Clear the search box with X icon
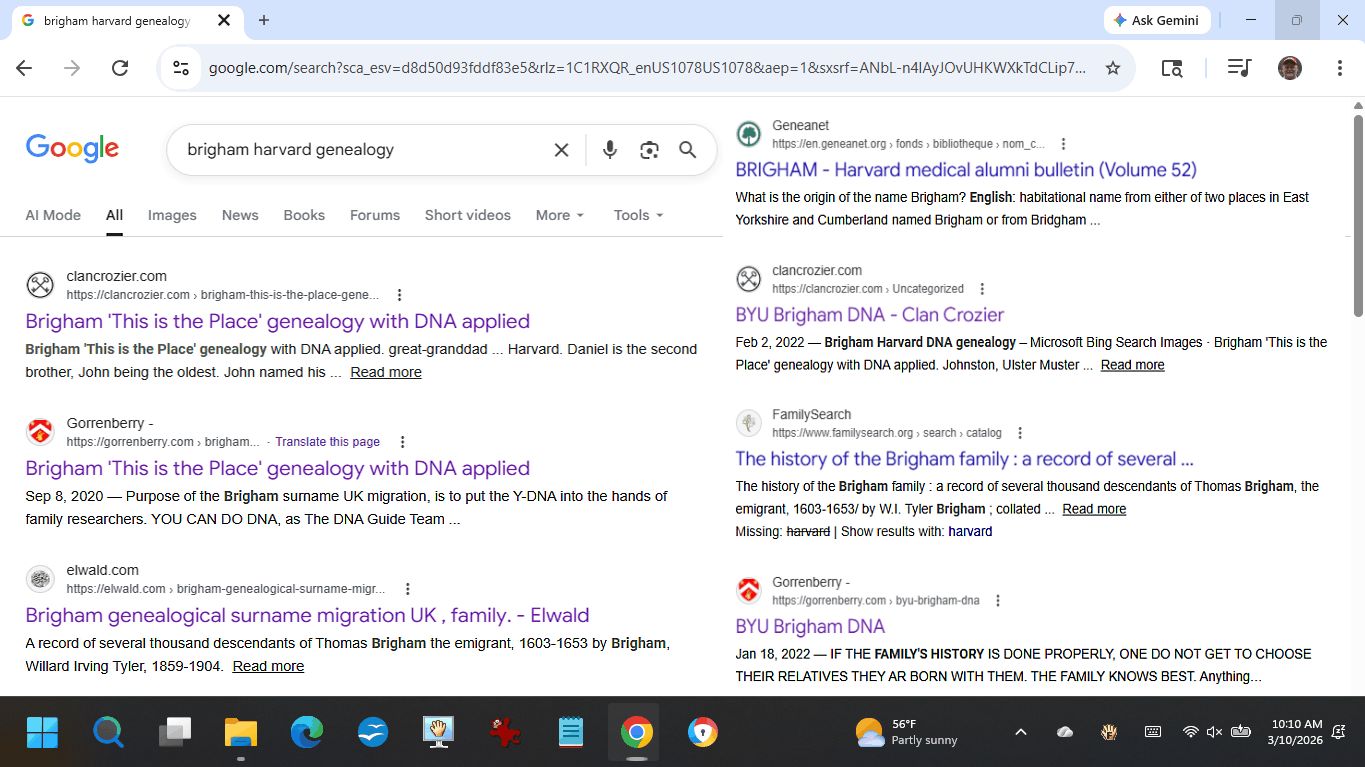Image resolution: width=1365 pixels, height=767 pixels. 561,150
